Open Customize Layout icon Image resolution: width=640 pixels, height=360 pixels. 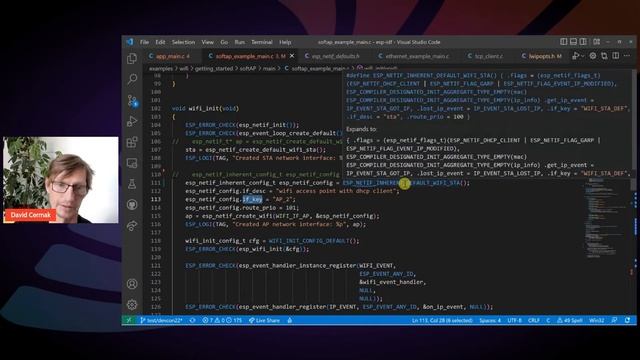coord(596,42)
